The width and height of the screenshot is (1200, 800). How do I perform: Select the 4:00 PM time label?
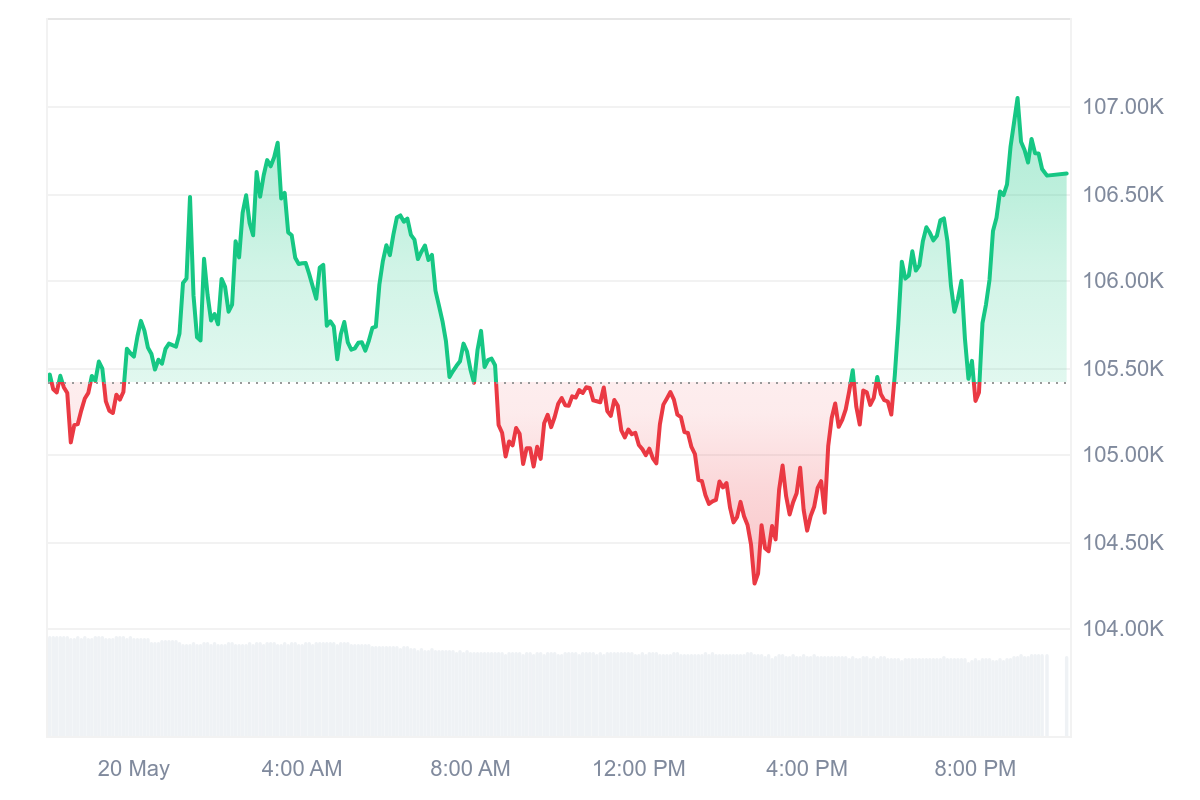(x=806, y=769)
